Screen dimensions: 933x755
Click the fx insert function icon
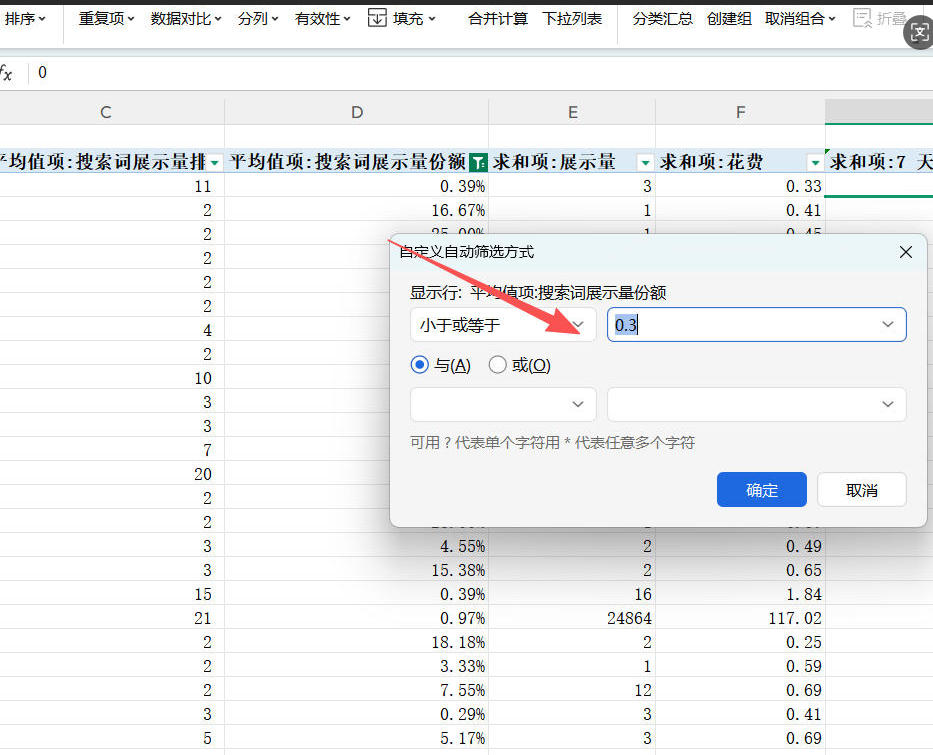coord(6,73)
